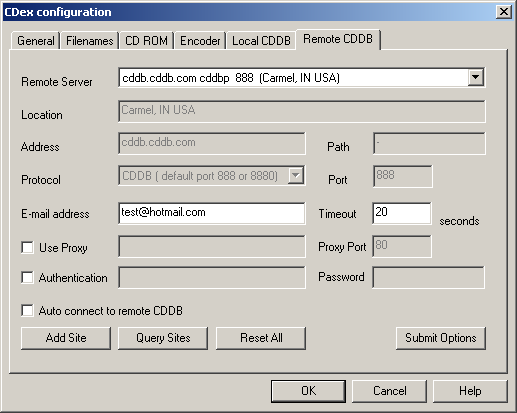Open Submit Options
The image size is (517, 413).
click(441, 338)
